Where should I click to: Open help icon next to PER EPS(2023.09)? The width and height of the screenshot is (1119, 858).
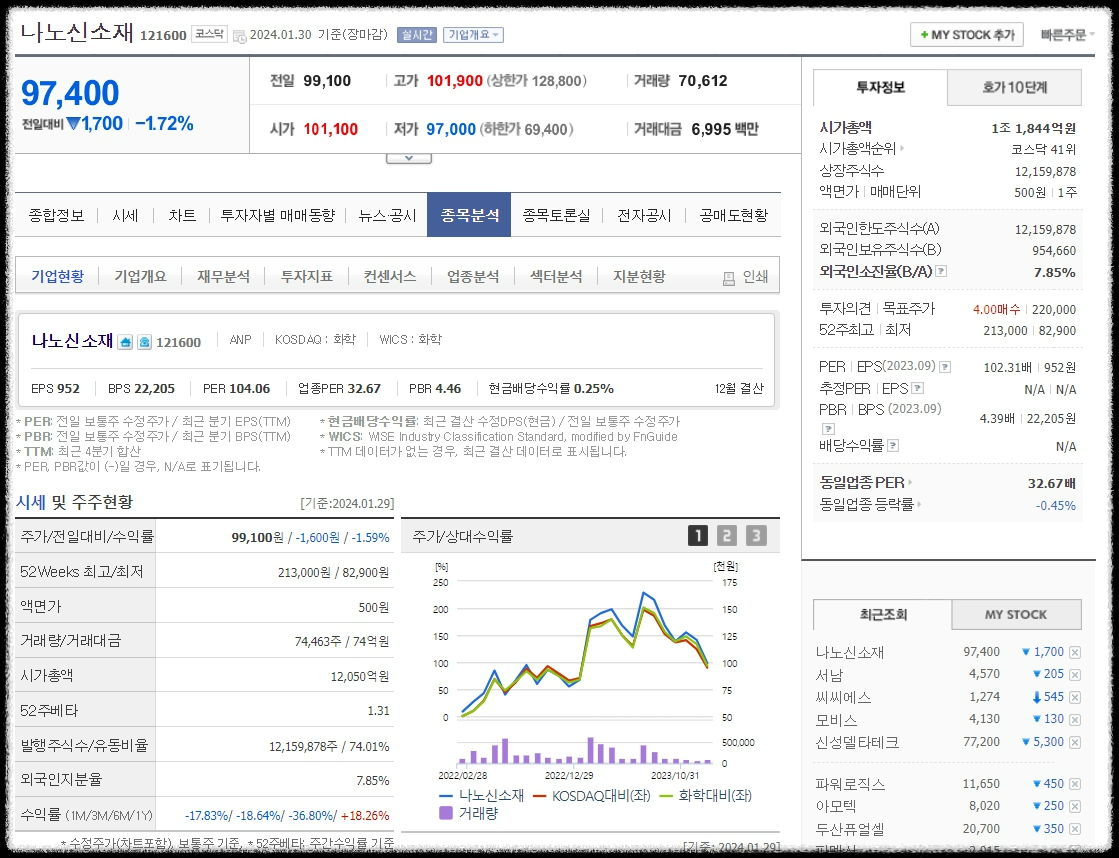[945, 367]
